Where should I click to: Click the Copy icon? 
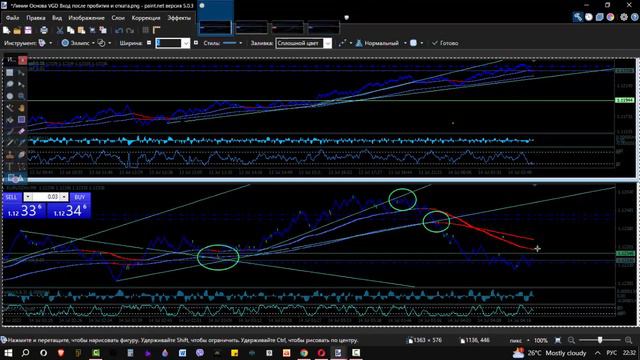(71, 30)
